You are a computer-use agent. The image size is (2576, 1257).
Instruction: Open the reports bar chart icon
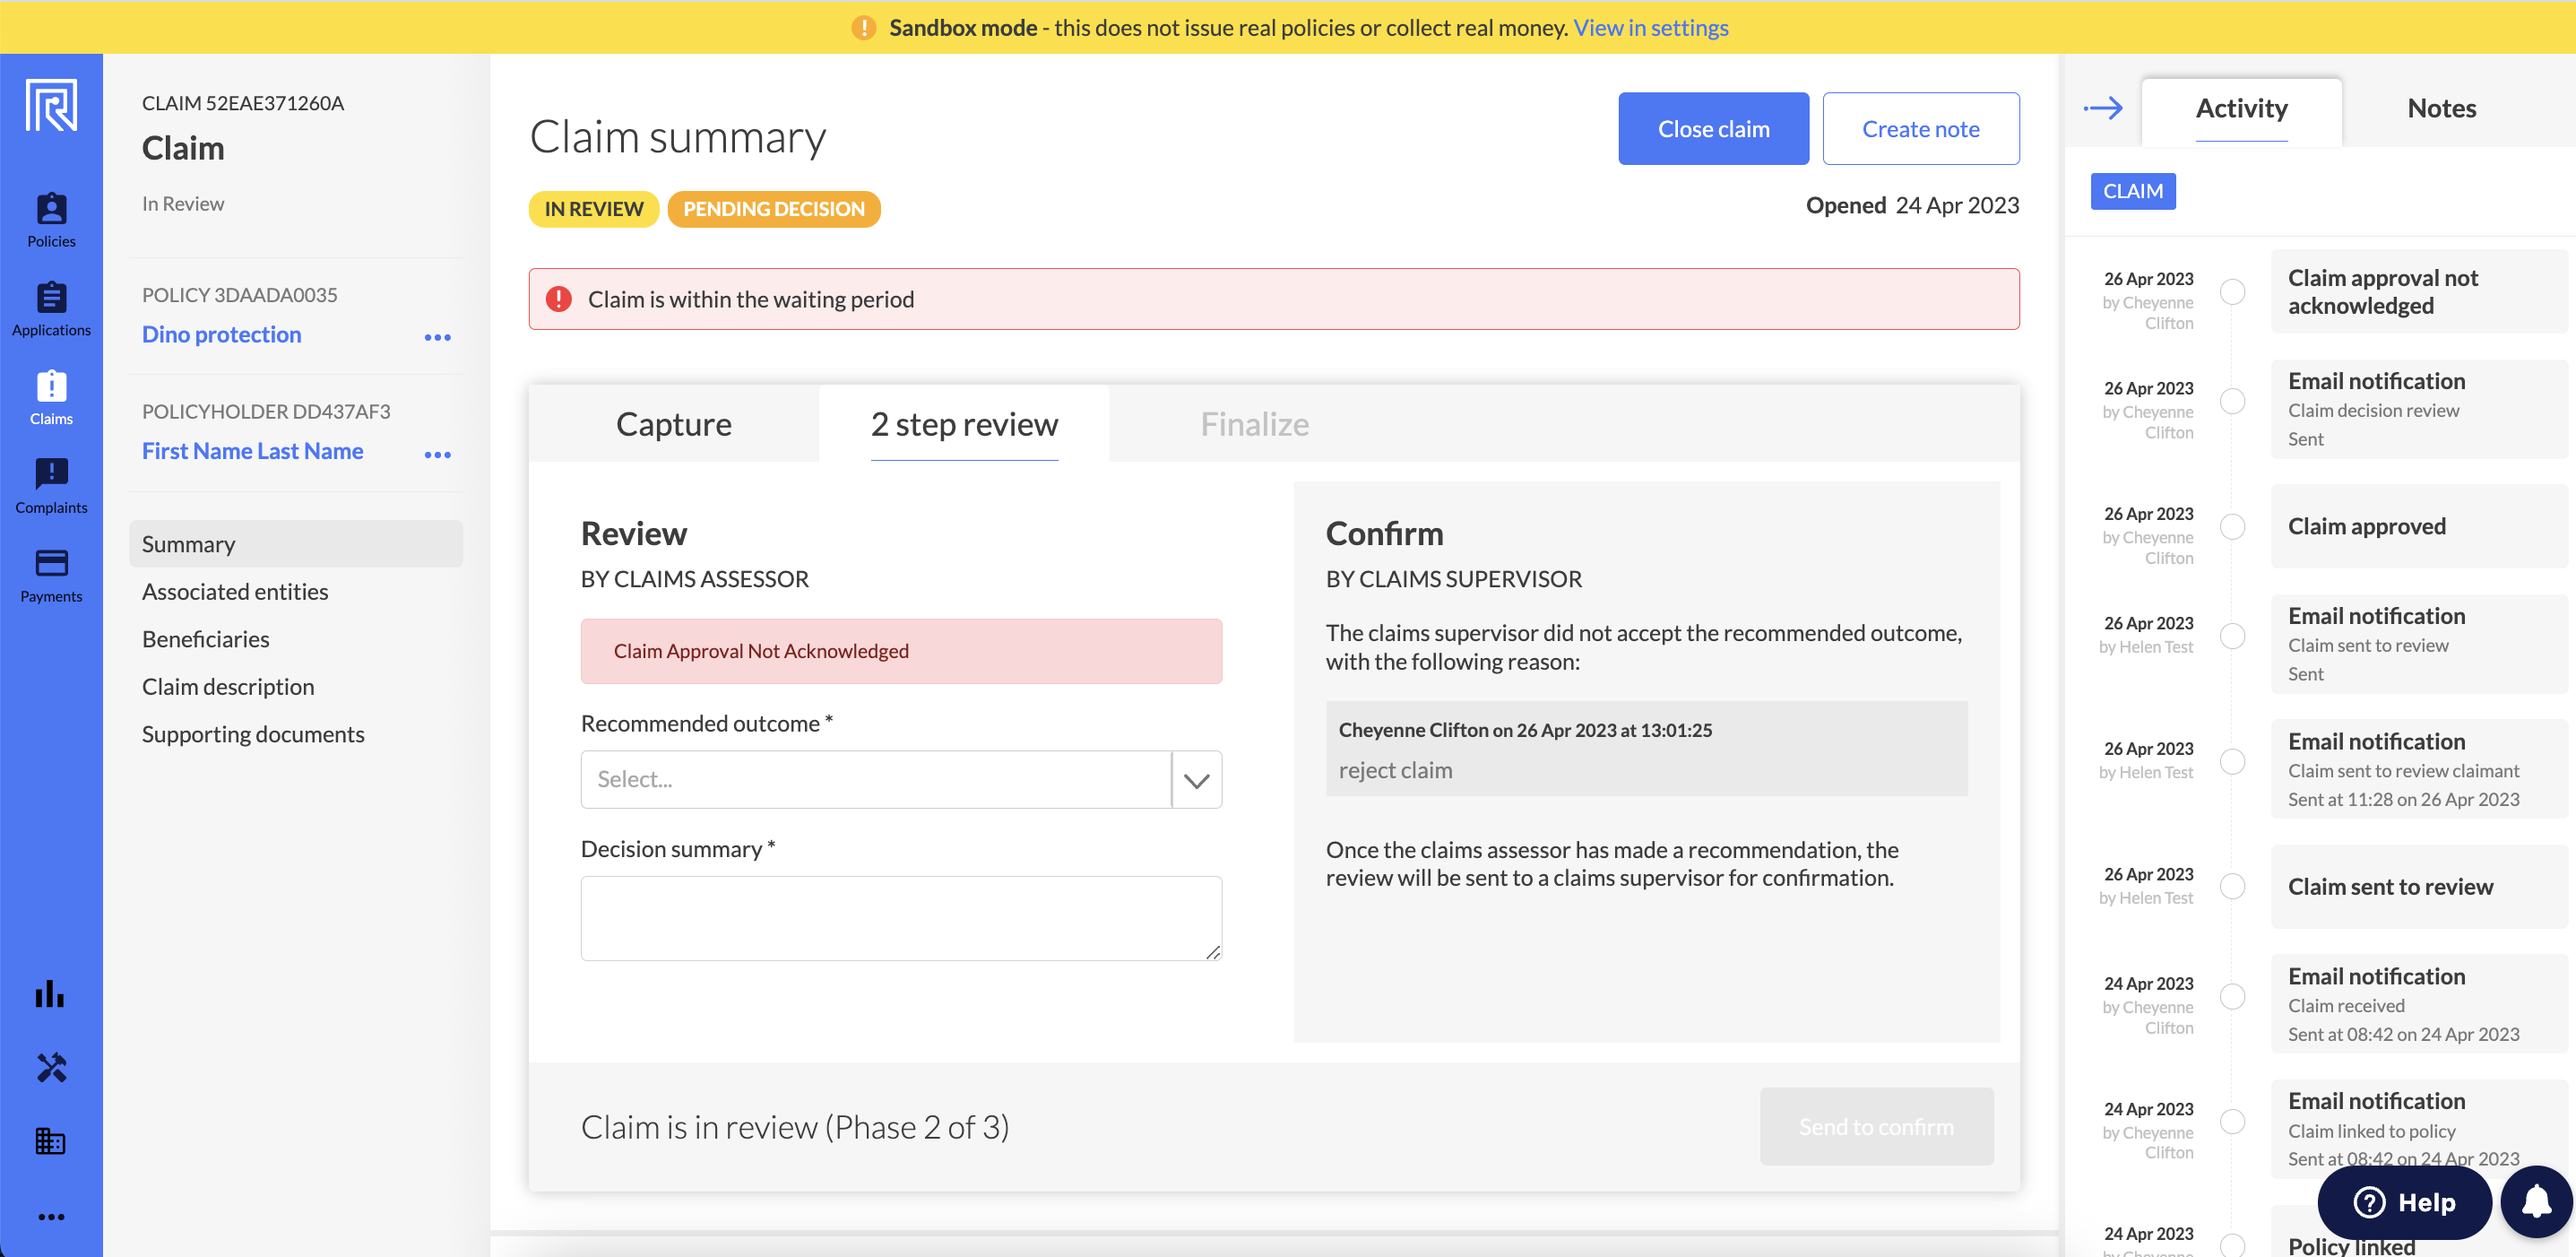(50, 994)
